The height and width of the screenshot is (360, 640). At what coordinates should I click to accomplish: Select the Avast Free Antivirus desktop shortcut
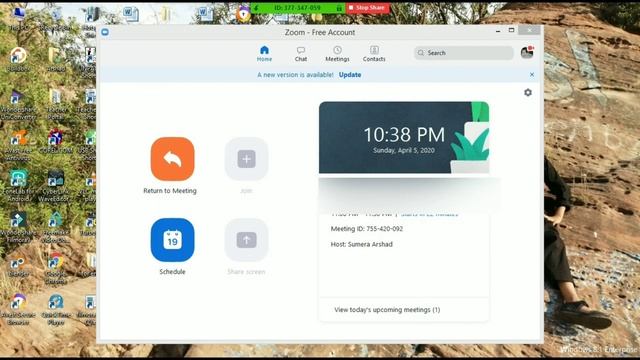tap(18, 145)
